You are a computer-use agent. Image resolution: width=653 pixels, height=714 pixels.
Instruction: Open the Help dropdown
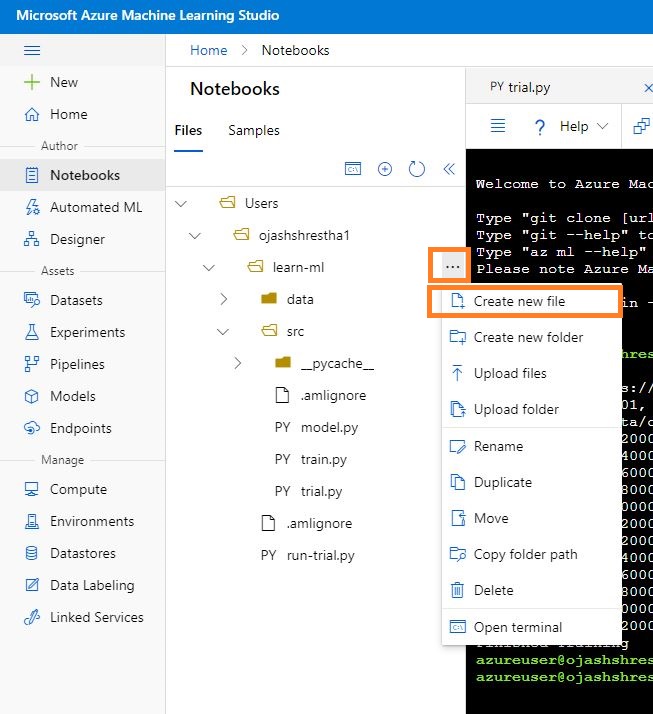click(584, 126)
